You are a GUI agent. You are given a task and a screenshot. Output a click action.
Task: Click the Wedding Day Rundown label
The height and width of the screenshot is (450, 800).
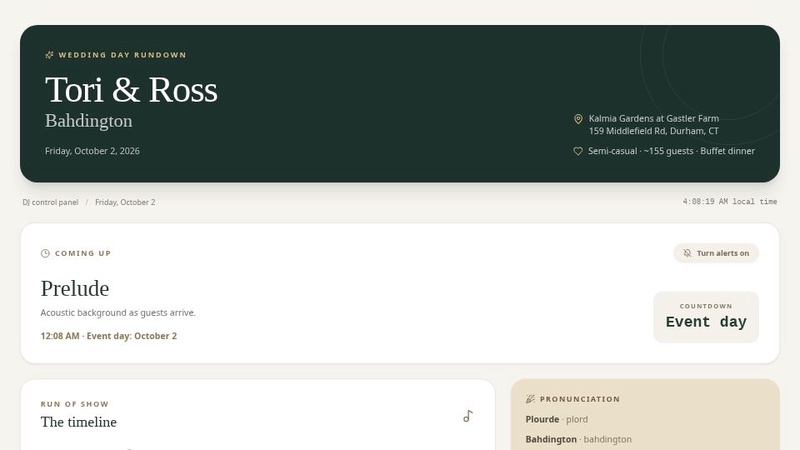pos(122,55)
